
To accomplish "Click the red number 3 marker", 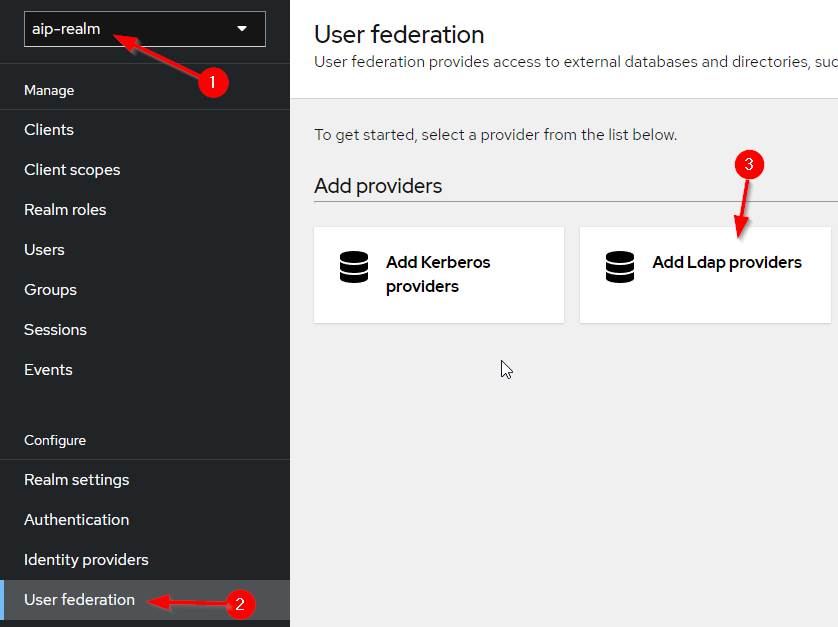I will click(x=749, y=164).
